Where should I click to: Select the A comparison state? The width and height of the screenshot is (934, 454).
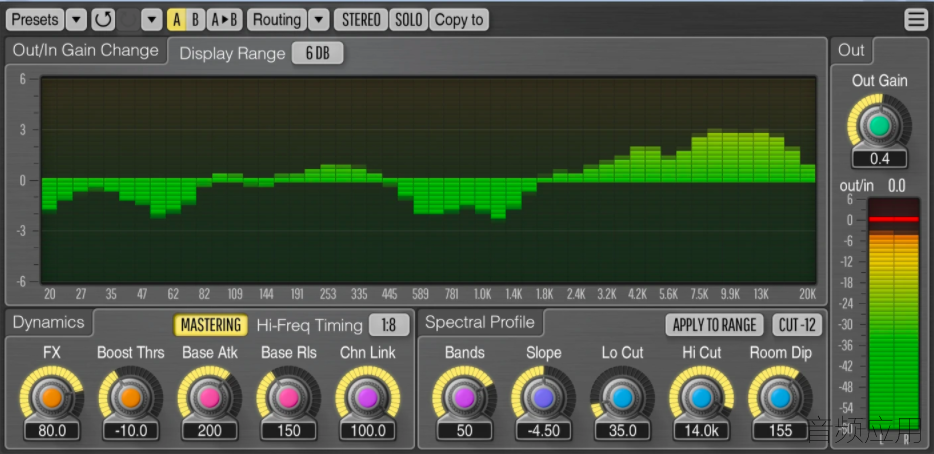(176, 20)
